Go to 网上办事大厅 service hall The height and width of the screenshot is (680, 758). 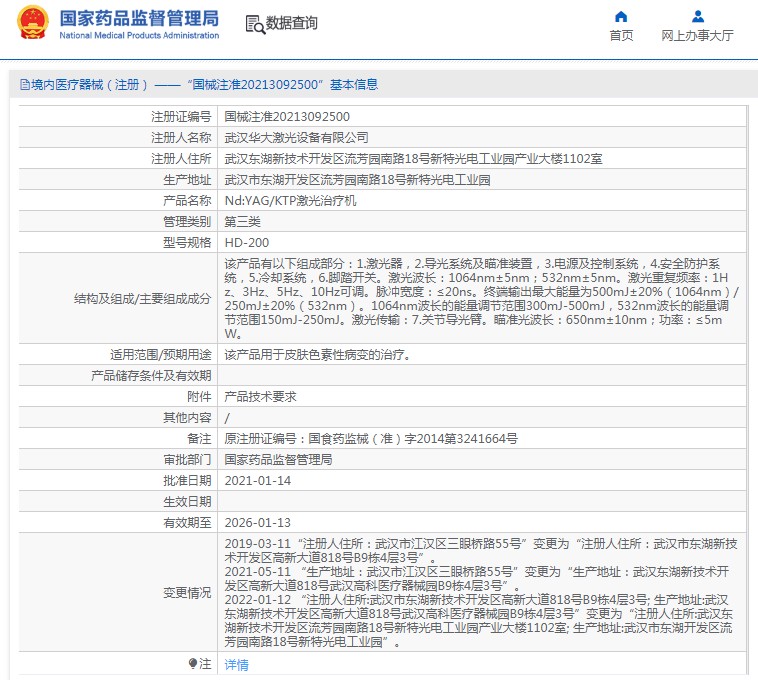698,36
